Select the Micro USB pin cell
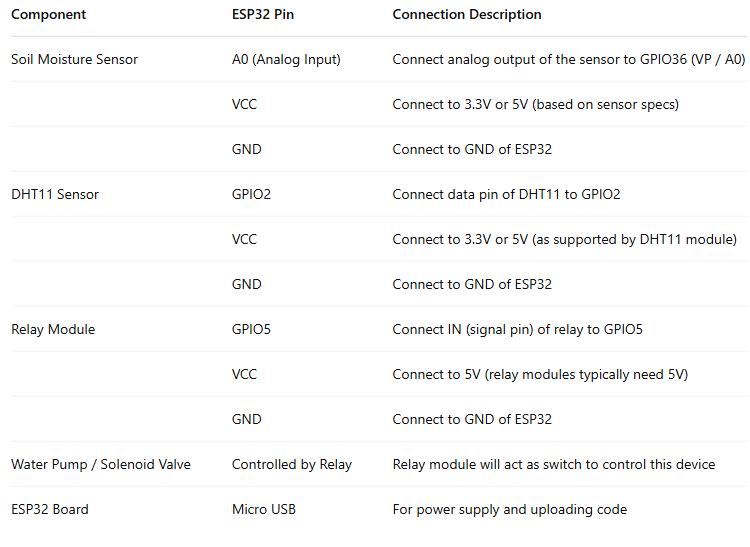Viewport: 750px width, 547px height. tap(264, 509)
